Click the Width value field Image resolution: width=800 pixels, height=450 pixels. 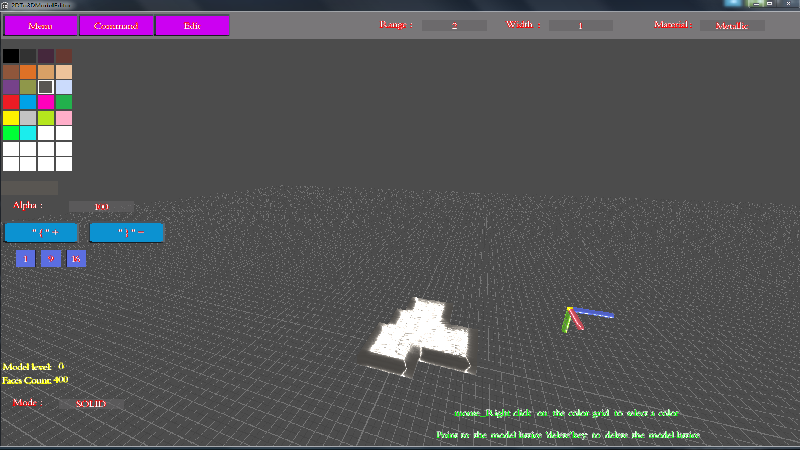click(x=580, y=25)
